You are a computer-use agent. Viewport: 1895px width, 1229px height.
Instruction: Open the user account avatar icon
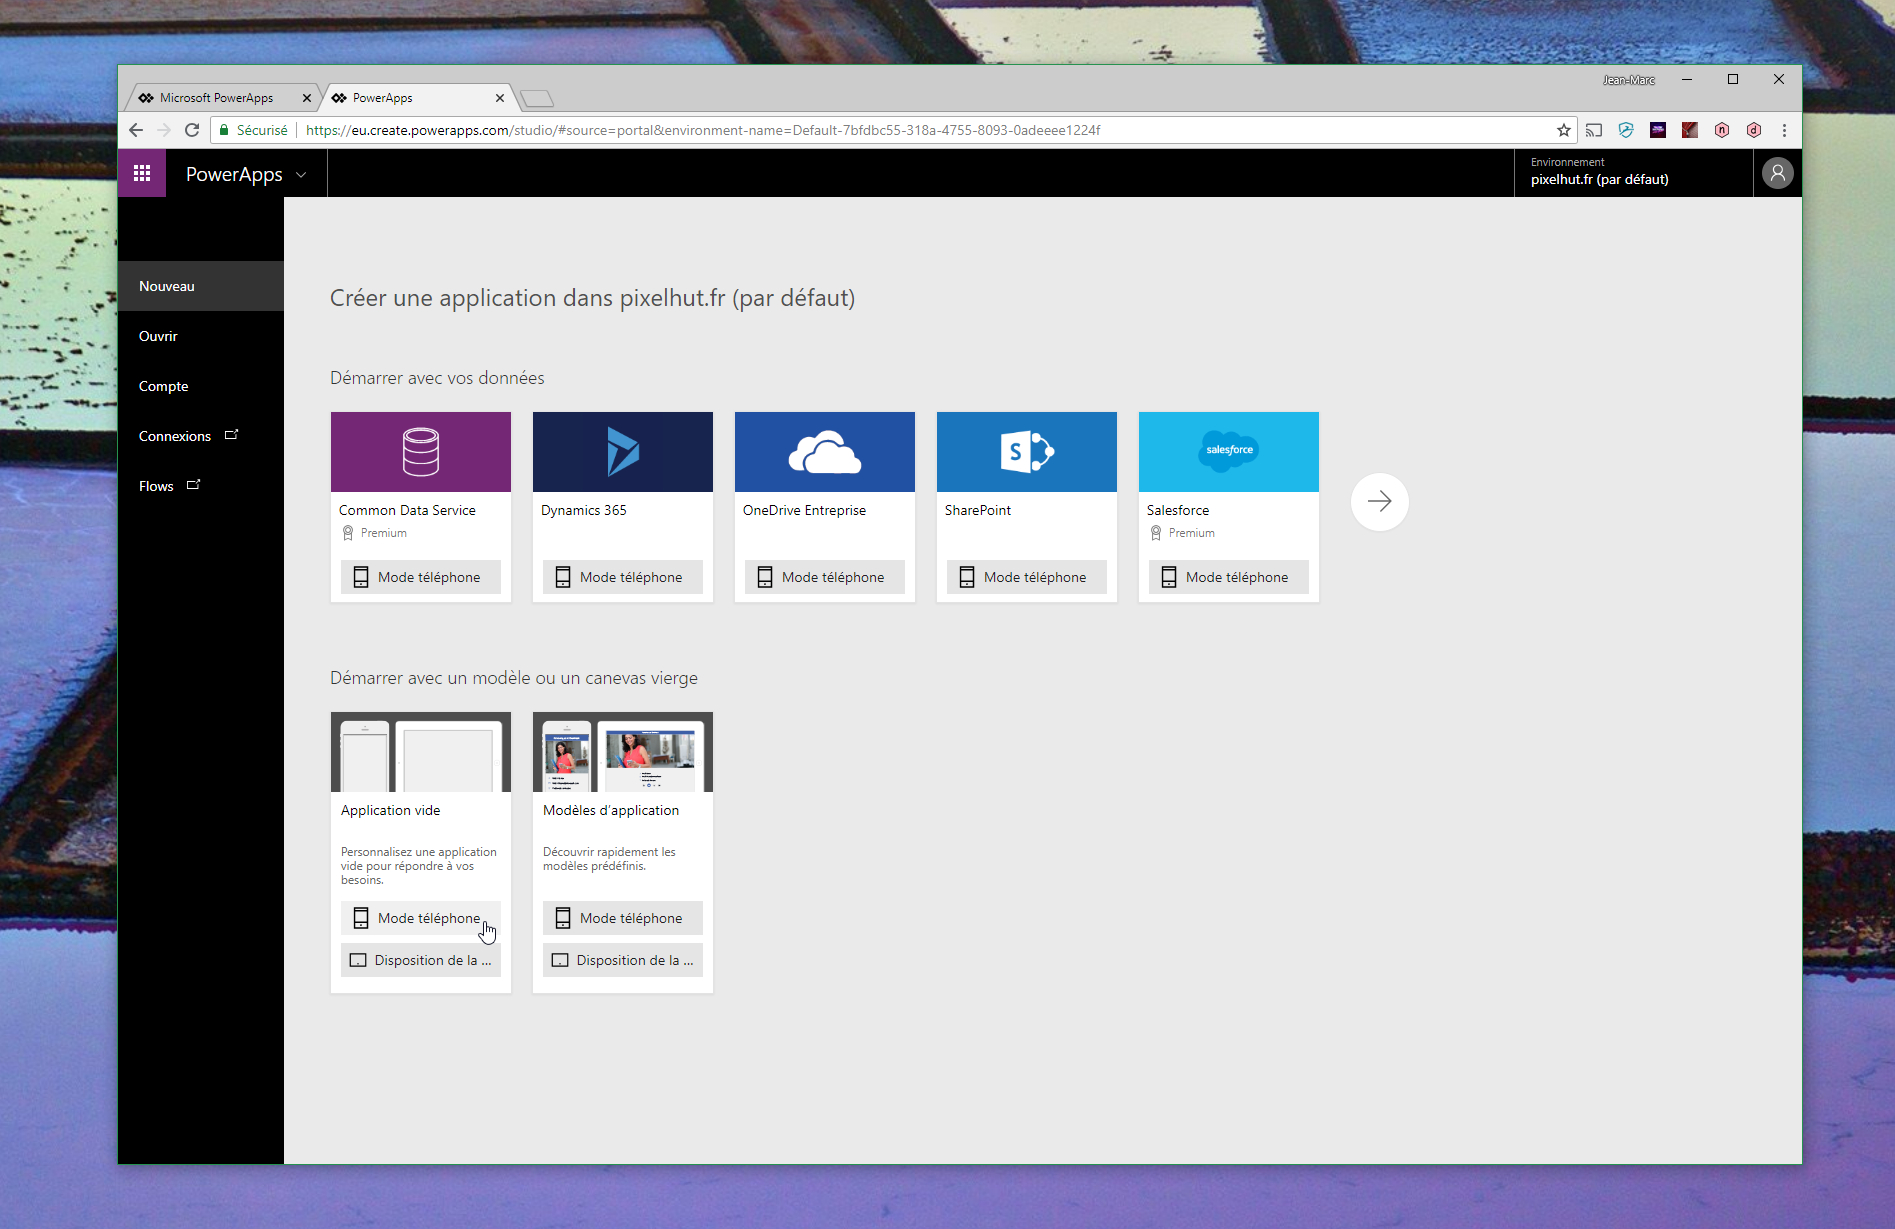(x=1777, y=173)
